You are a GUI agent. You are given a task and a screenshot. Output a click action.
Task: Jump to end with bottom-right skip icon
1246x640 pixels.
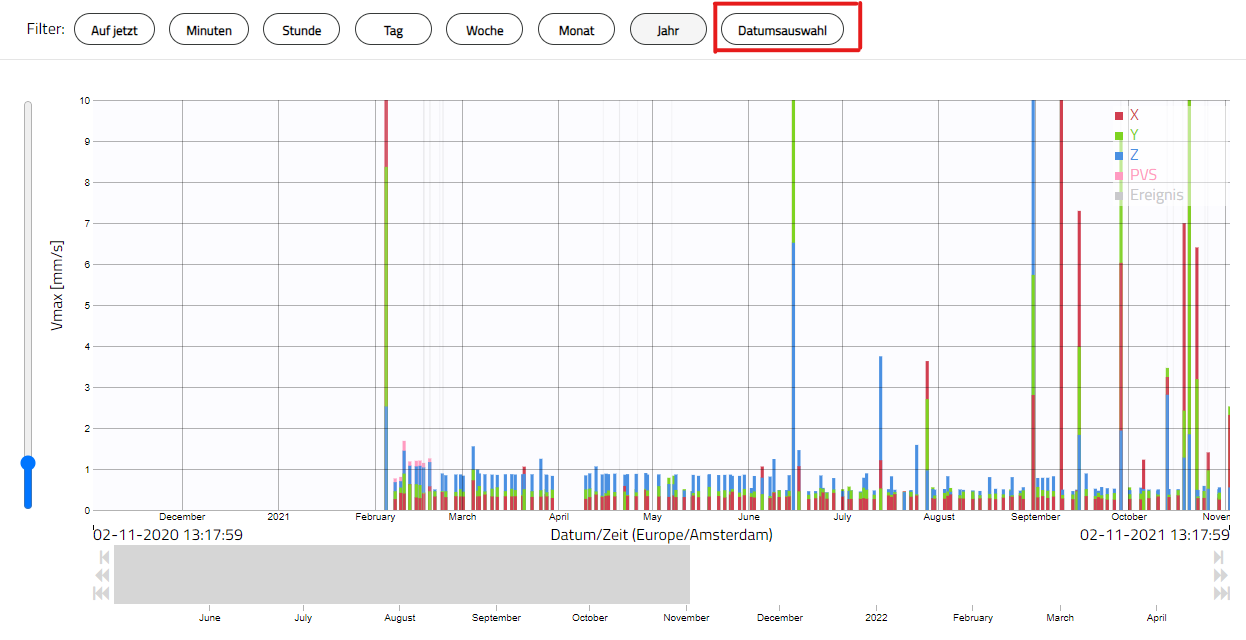(x=1220, y=594)
